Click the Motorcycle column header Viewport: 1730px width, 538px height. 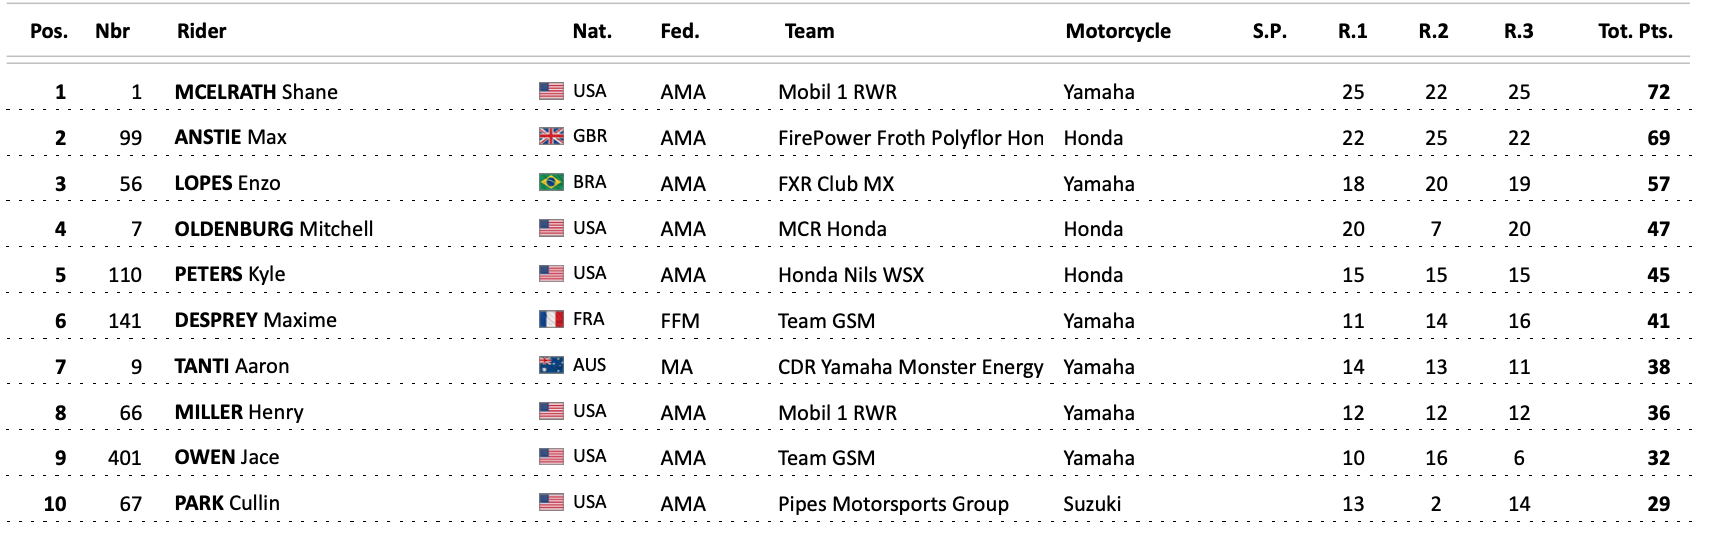1117,31
